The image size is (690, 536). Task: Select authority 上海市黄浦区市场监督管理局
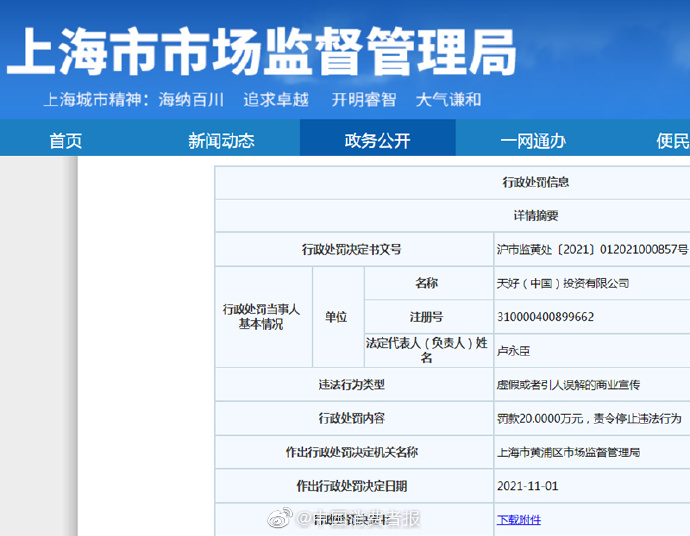[568, 452]
